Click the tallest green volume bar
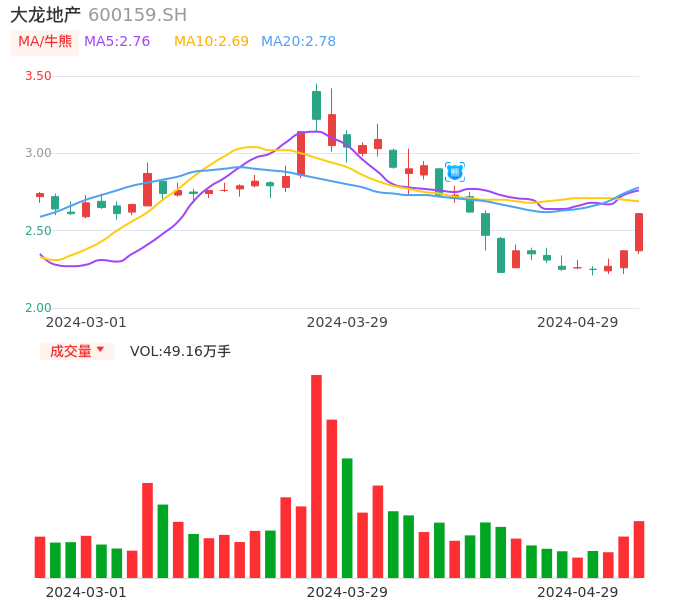Viewport: 686px width, 606px height. pyautogui.click(x=347, y=518)
